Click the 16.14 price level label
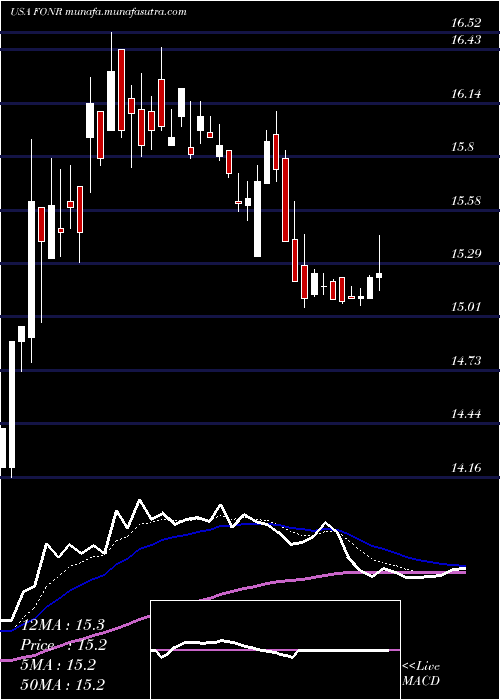Image resolution: width=500 pixels, height=700 pixels. [x=466, y=94]
